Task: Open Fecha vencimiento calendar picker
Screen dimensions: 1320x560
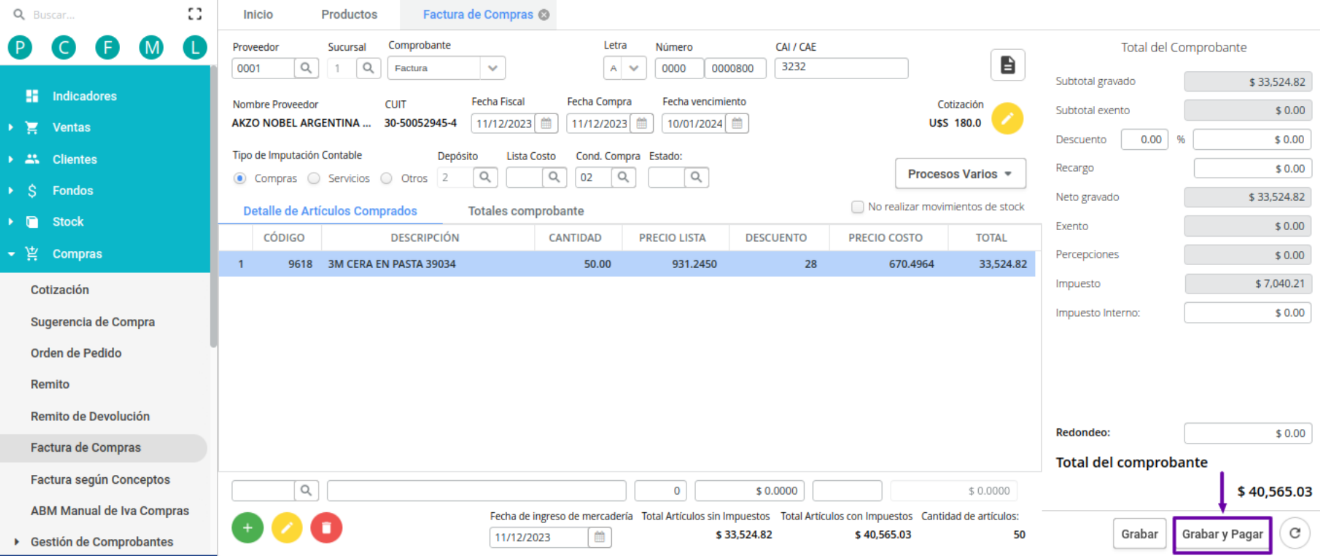Action: tap(736, 123)
